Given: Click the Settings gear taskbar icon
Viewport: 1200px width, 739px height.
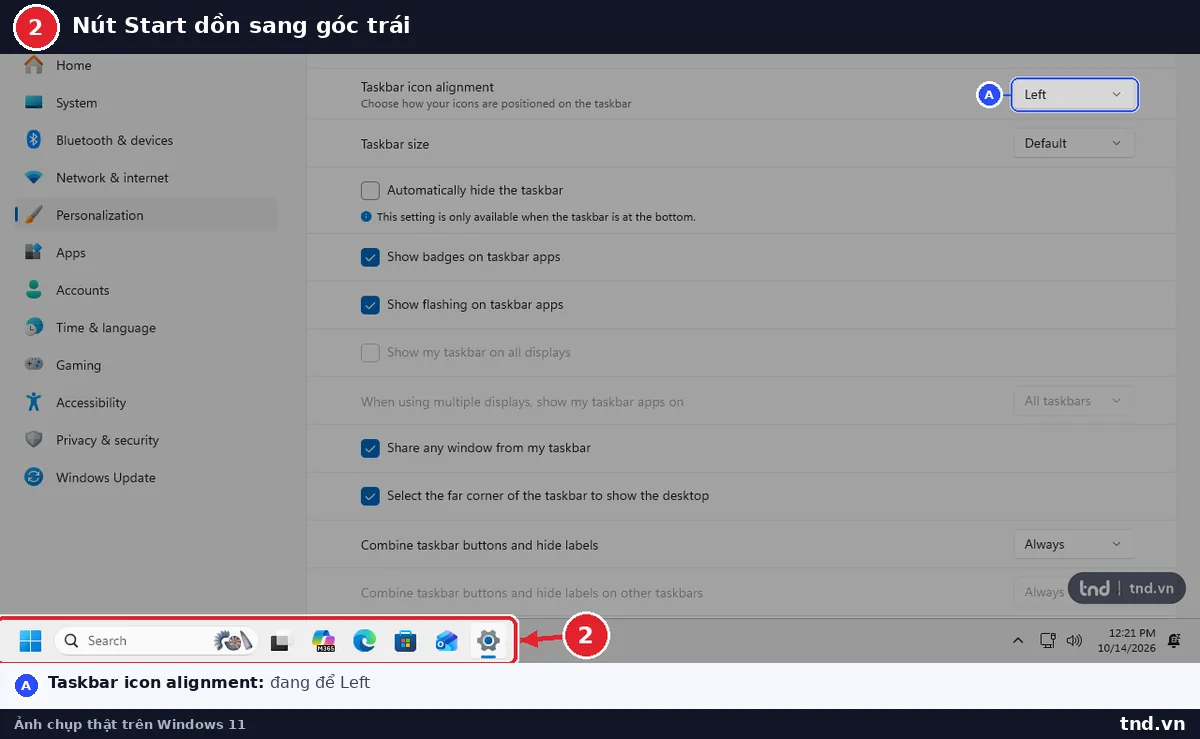Looking at the screenshot, I should tap(488, 641).
